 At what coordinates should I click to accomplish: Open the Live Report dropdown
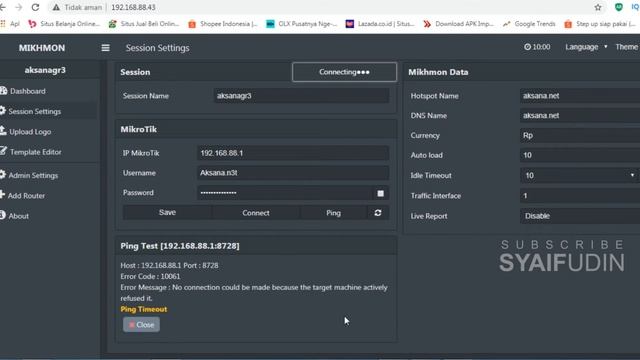click(580, 216)
